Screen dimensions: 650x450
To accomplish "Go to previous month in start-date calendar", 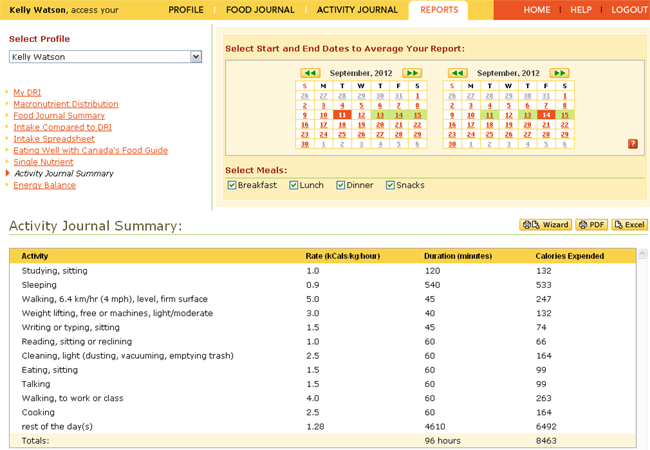I will [x=310, y=73].
